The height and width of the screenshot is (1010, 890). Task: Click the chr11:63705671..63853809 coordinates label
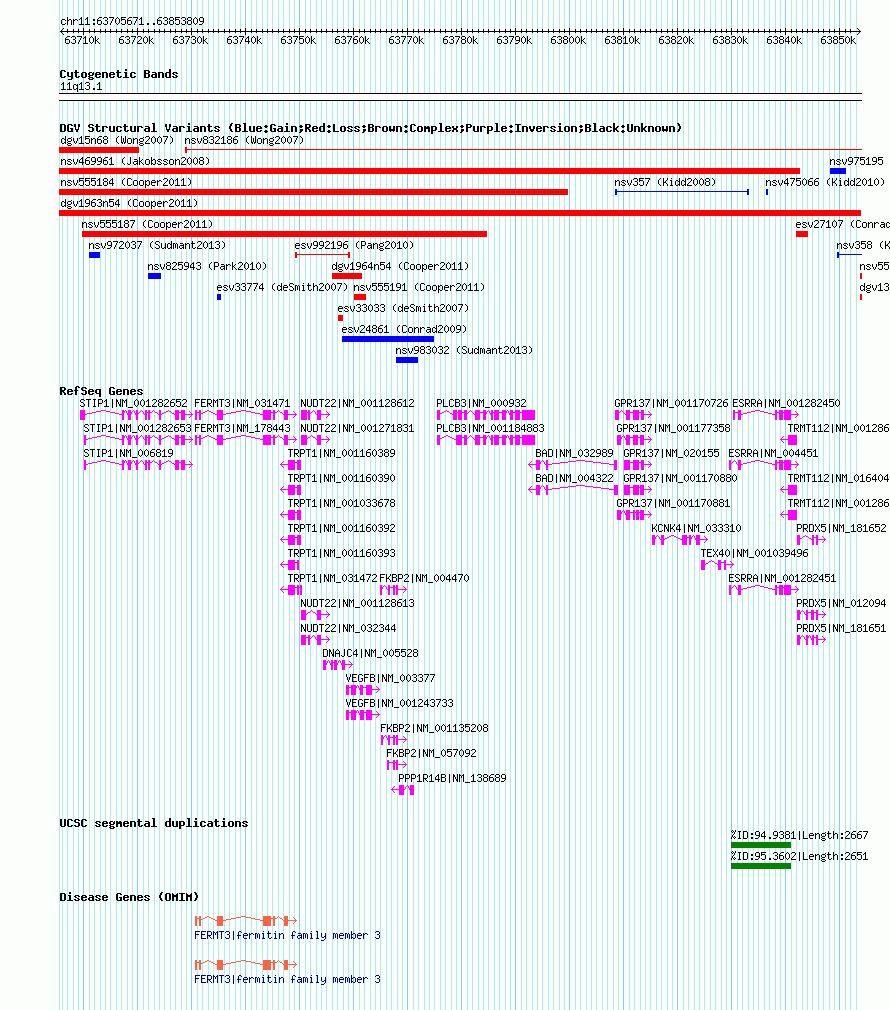(132, 21)
